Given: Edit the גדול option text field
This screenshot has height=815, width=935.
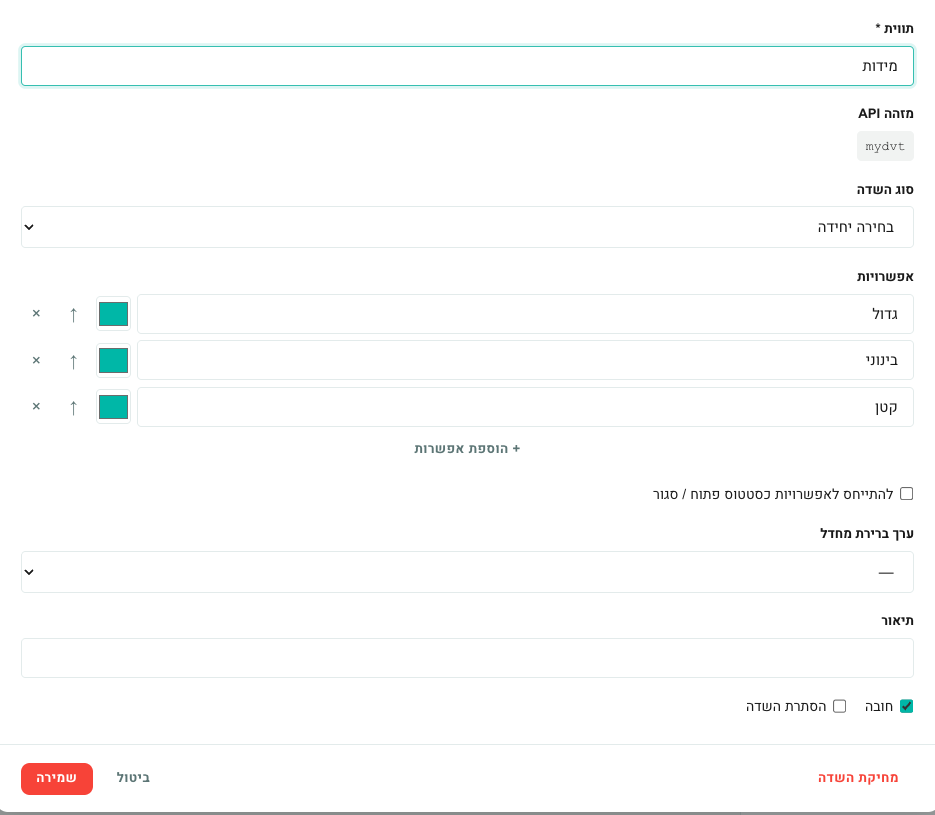Looking at the screenshot, I should coord(525,314).
